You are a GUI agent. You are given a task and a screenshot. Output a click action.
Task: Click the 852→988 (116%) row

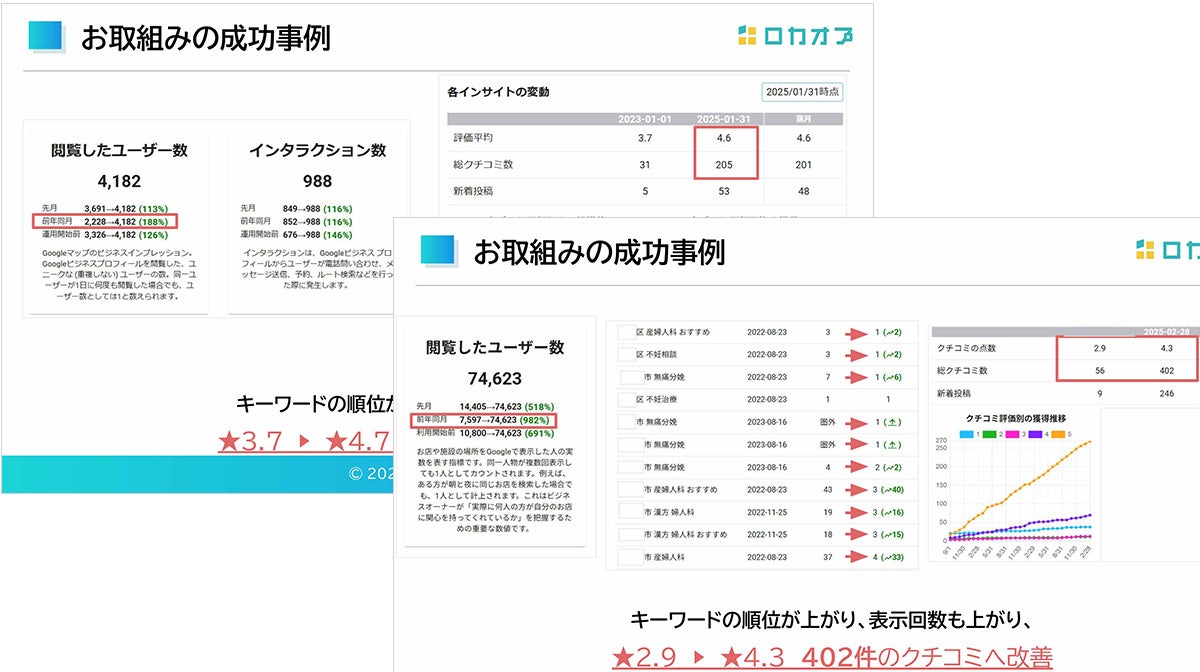point(299,221)
